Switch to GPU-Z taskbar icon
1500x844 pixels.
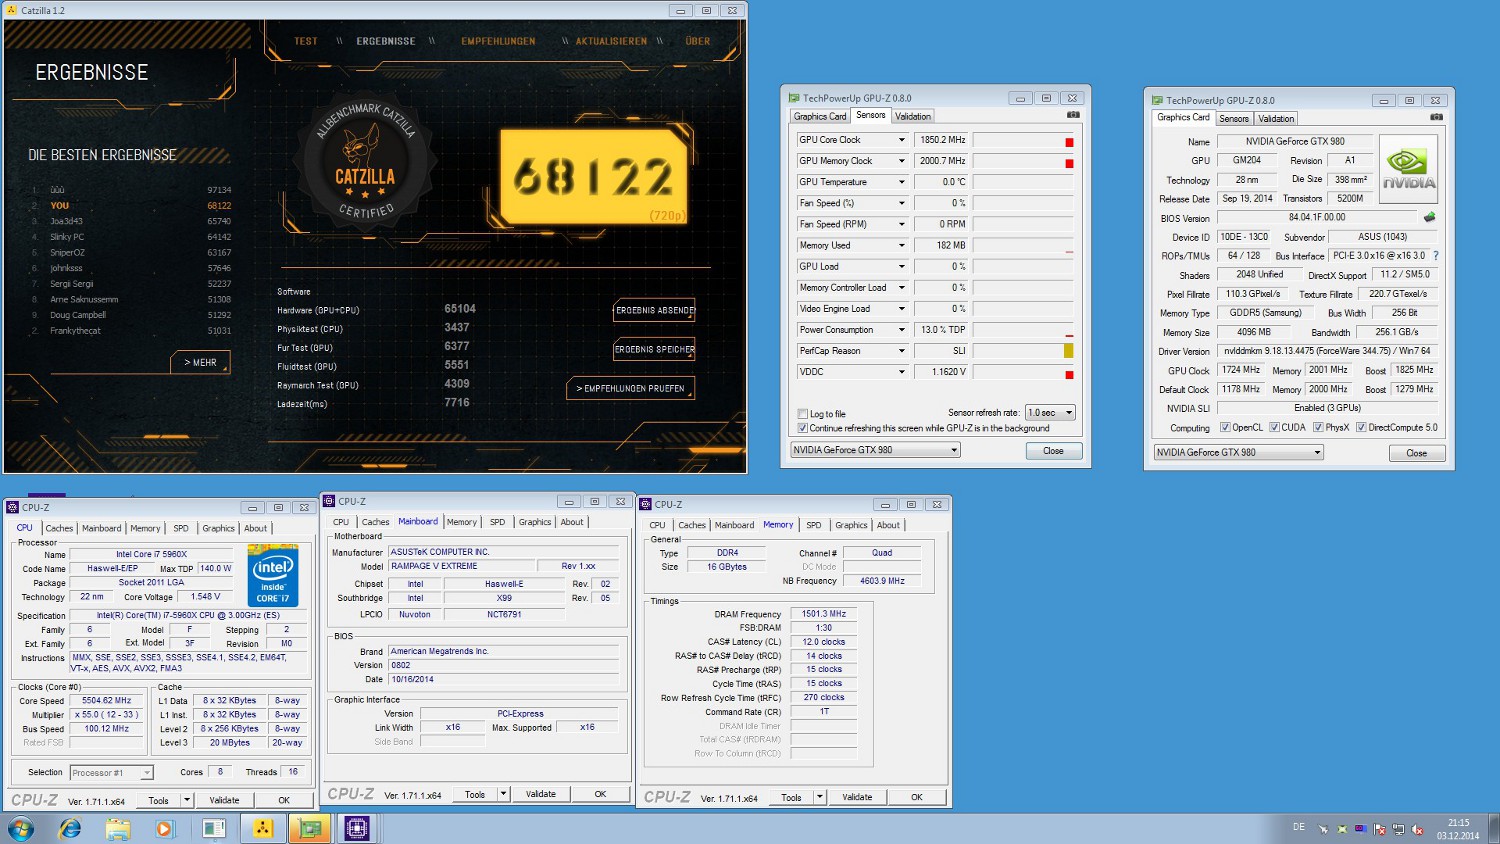pyautogui.click(x=310, y=828)
